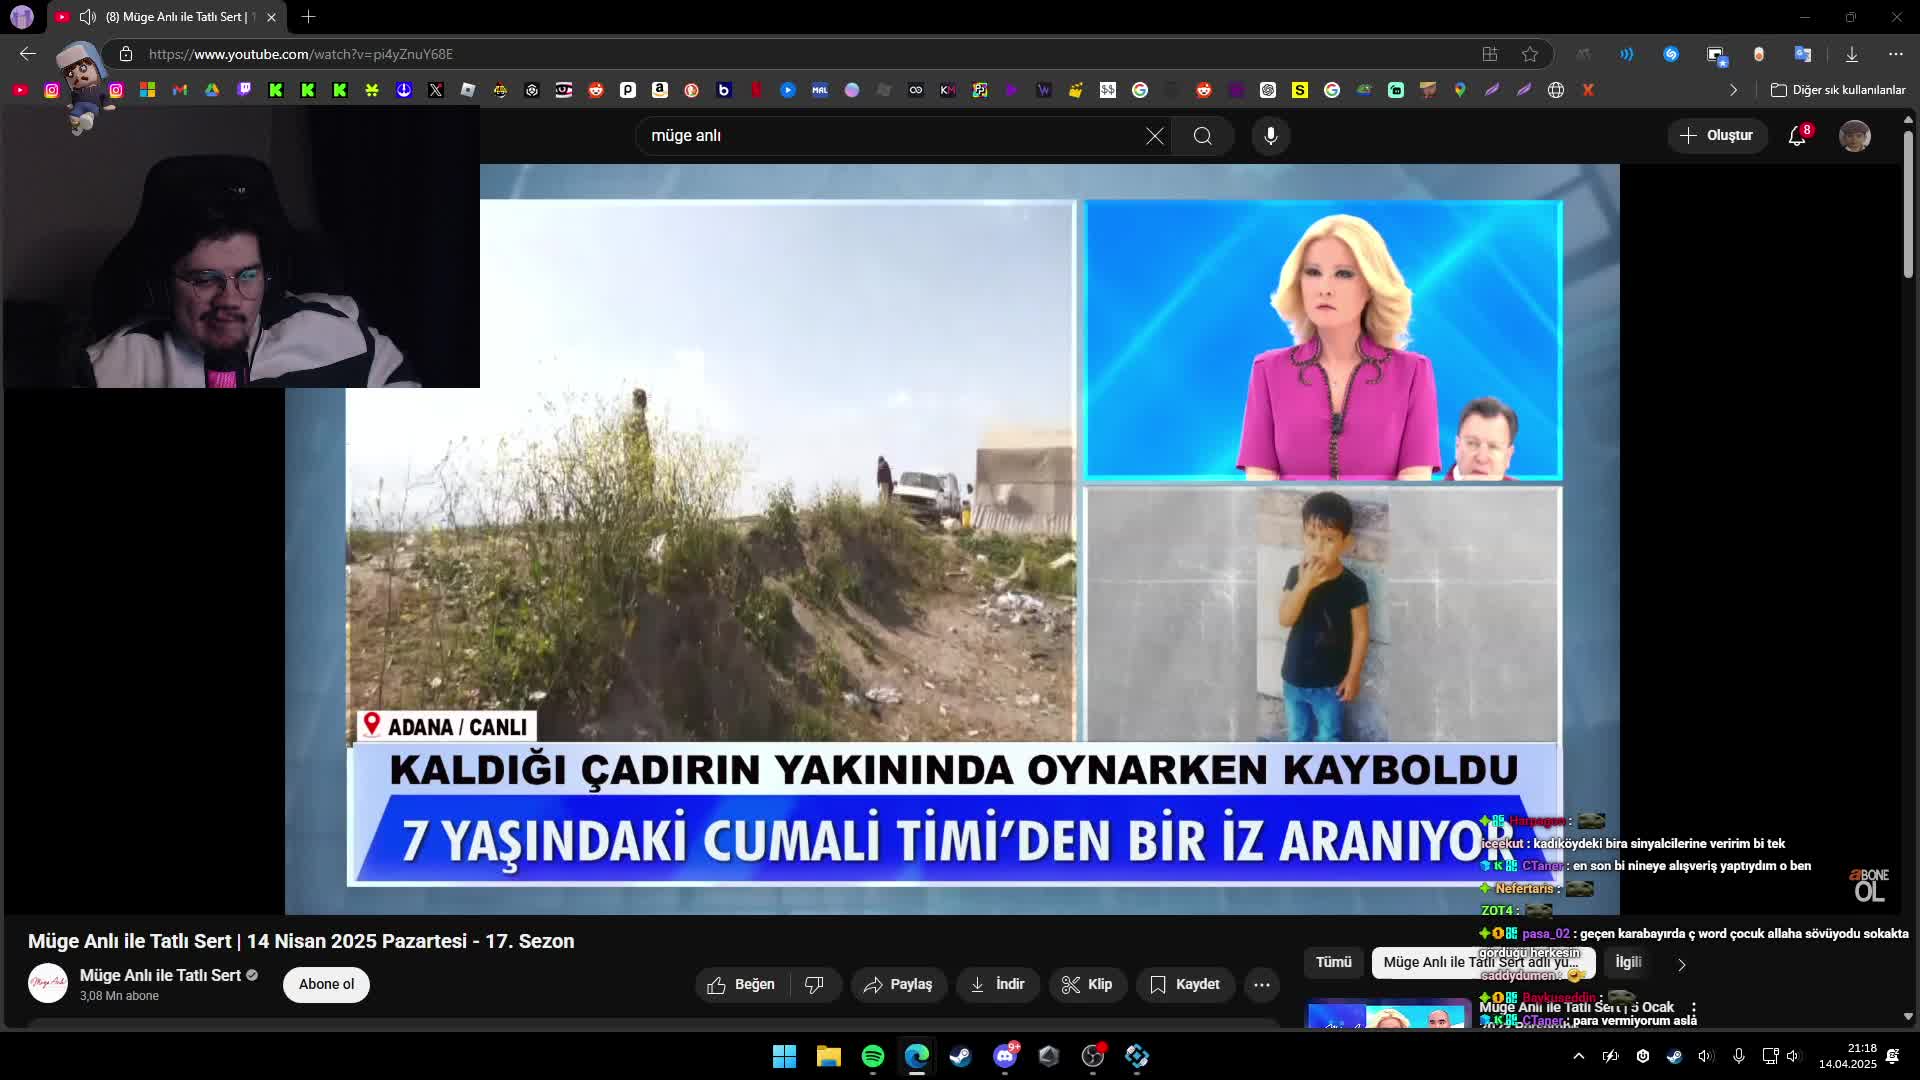Image resolution: width=1920 pixels, height=1080 pixels.
Task: Add this page to favorites with the star icon
Action: click(x=1530, y=54)
